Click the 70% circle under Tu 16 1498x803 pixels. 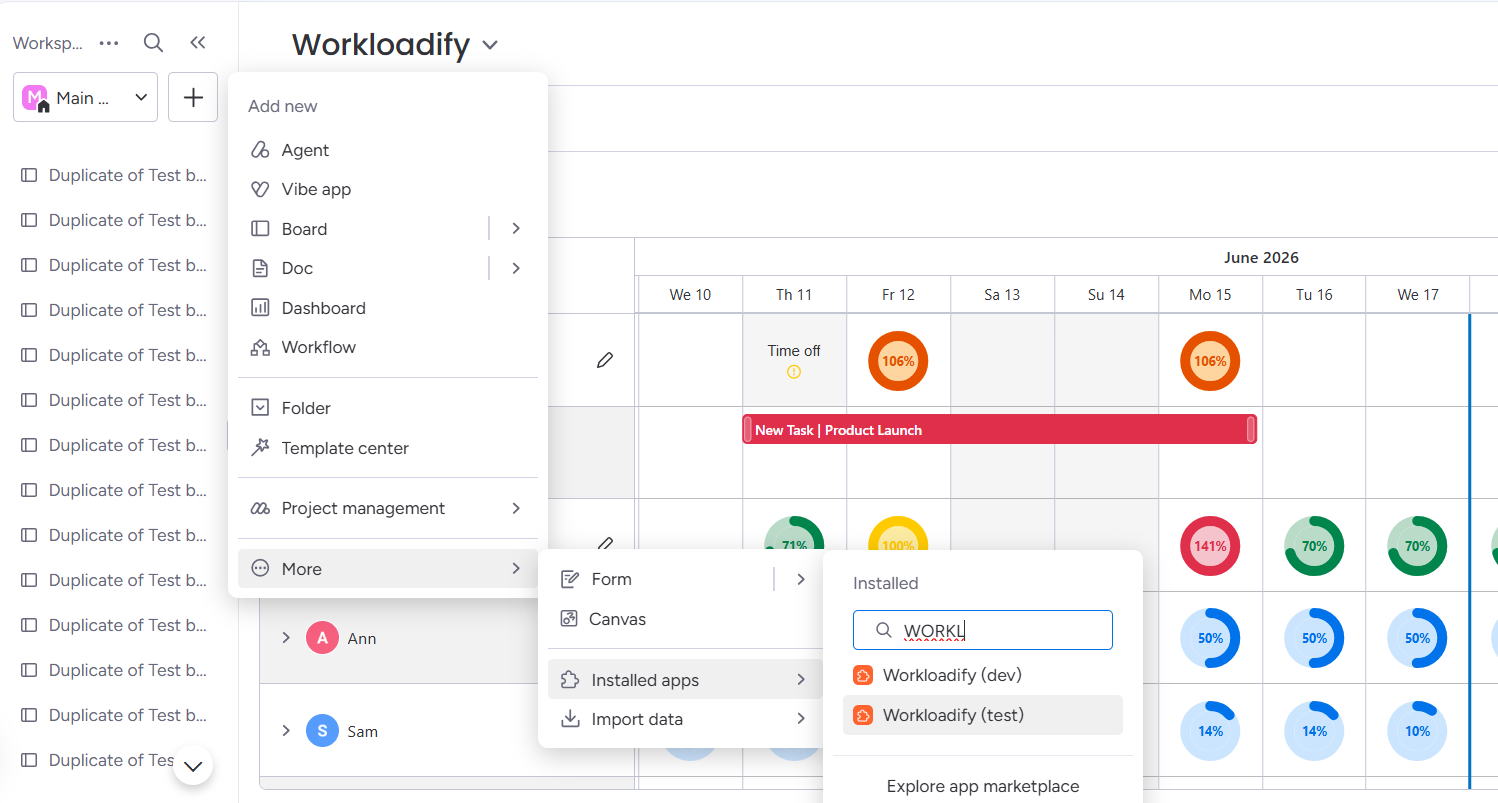pyautogui.click(x=1314, y=546)
